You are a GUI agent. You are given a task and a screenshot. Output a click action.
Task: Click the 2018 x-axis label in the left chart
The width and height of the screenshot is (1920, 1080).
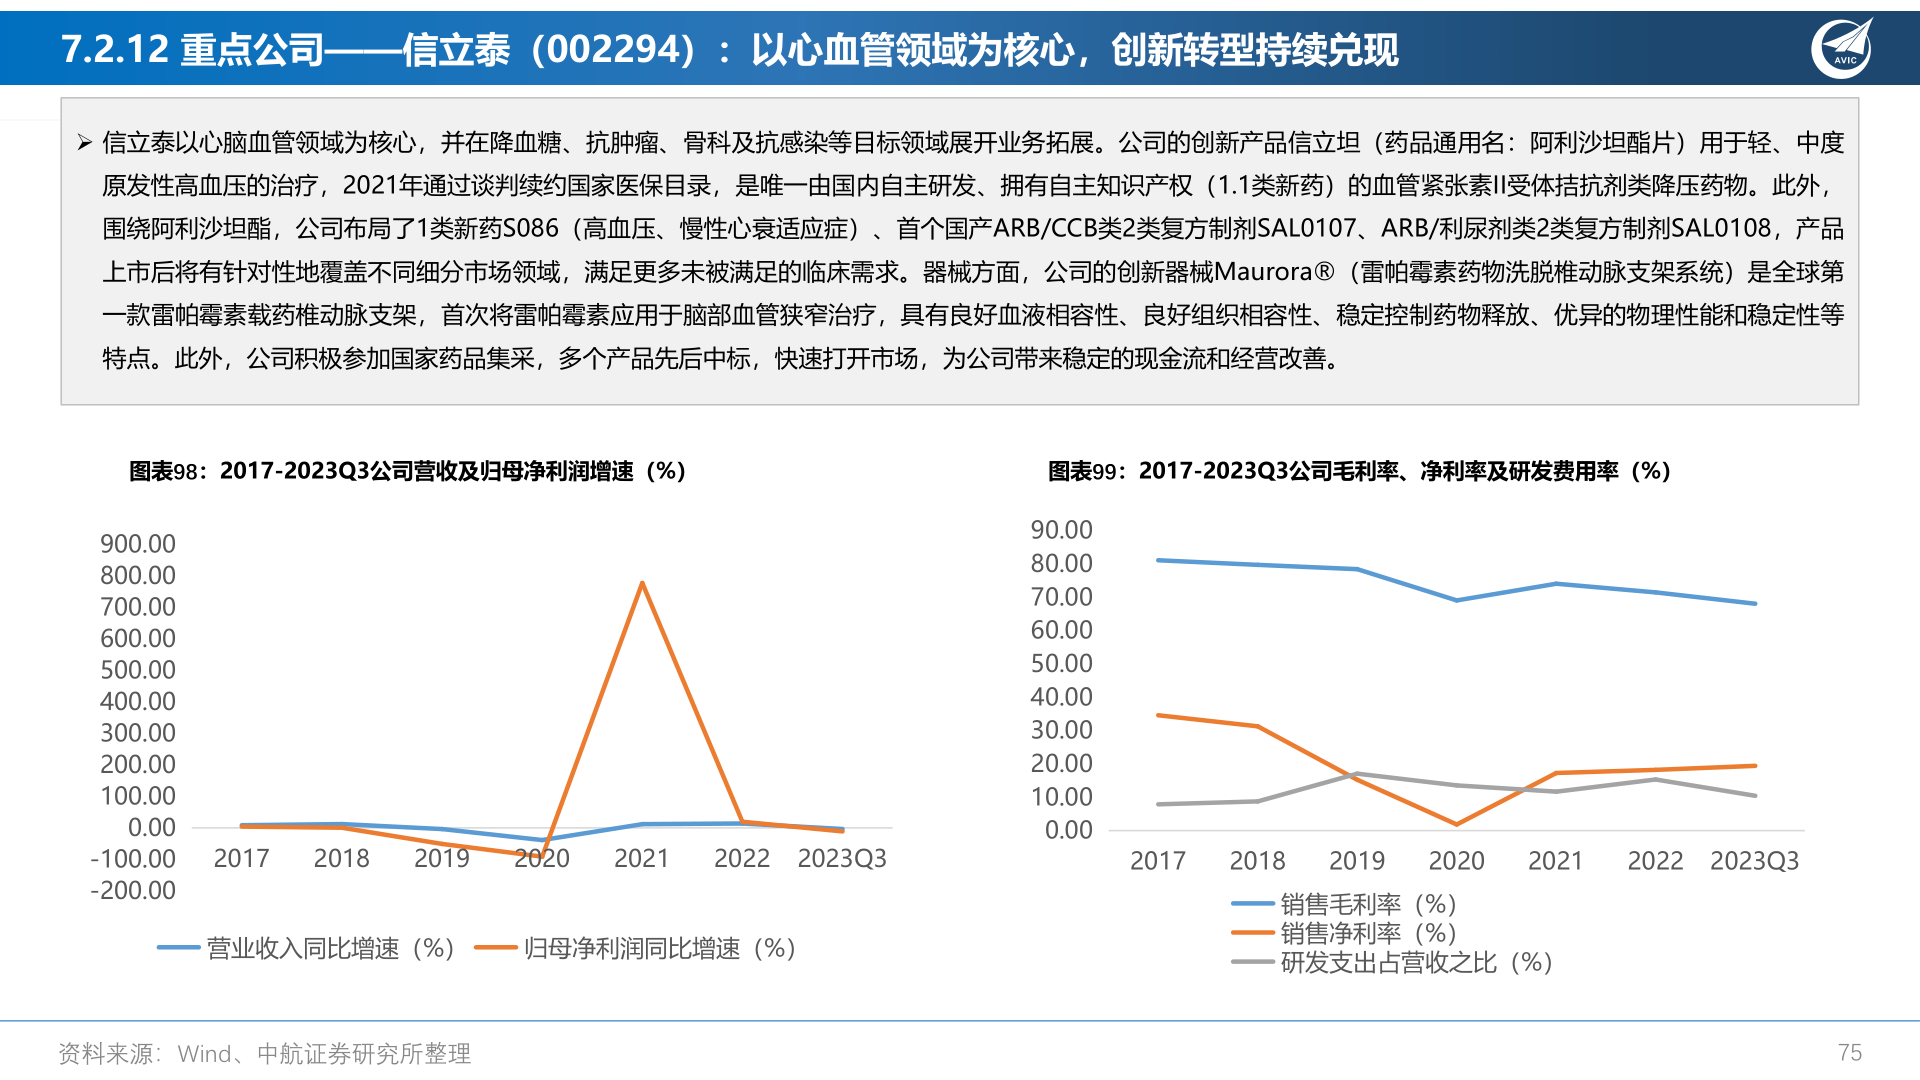coord(342,858)
